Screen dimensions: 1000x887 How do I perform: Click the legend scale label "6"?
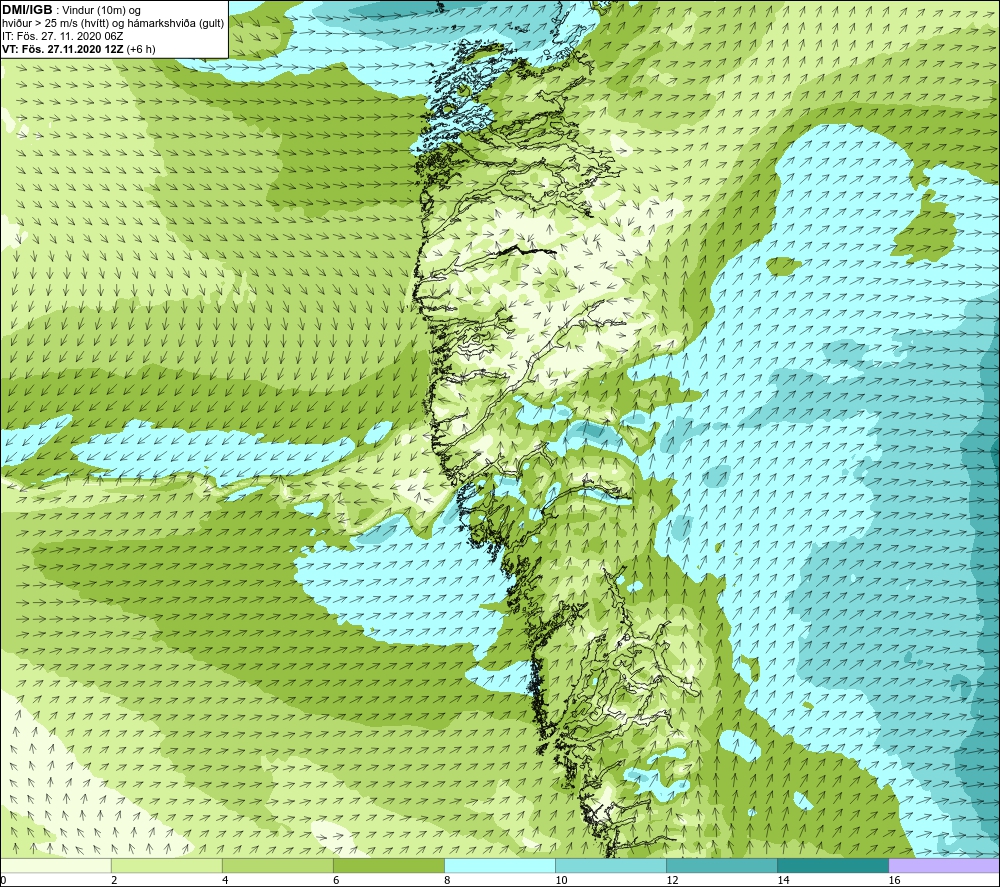336,880
